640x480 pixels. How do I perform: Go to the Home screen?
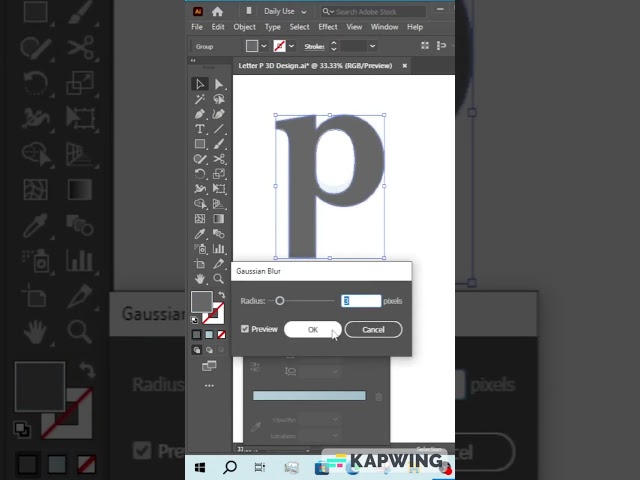point(218,11)
